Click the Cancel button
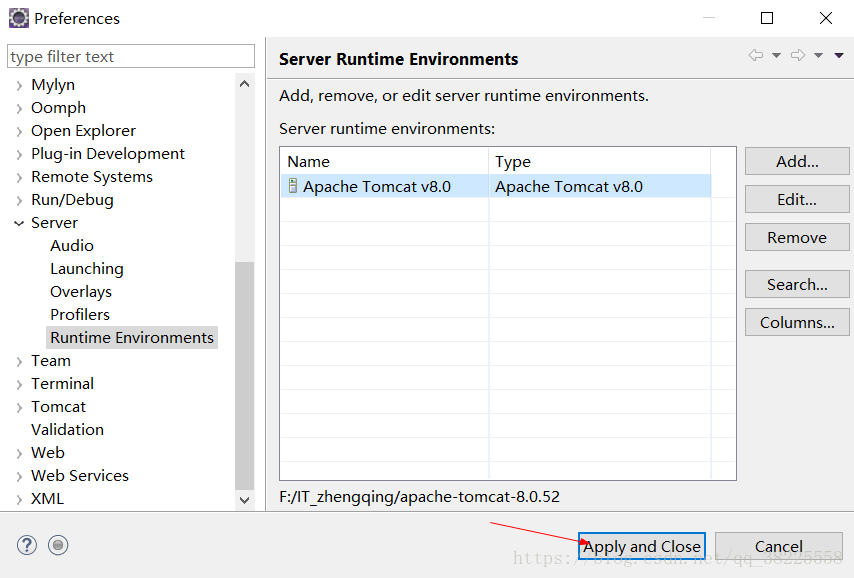Viewport: 854px width, 578px height. (779, 546)
